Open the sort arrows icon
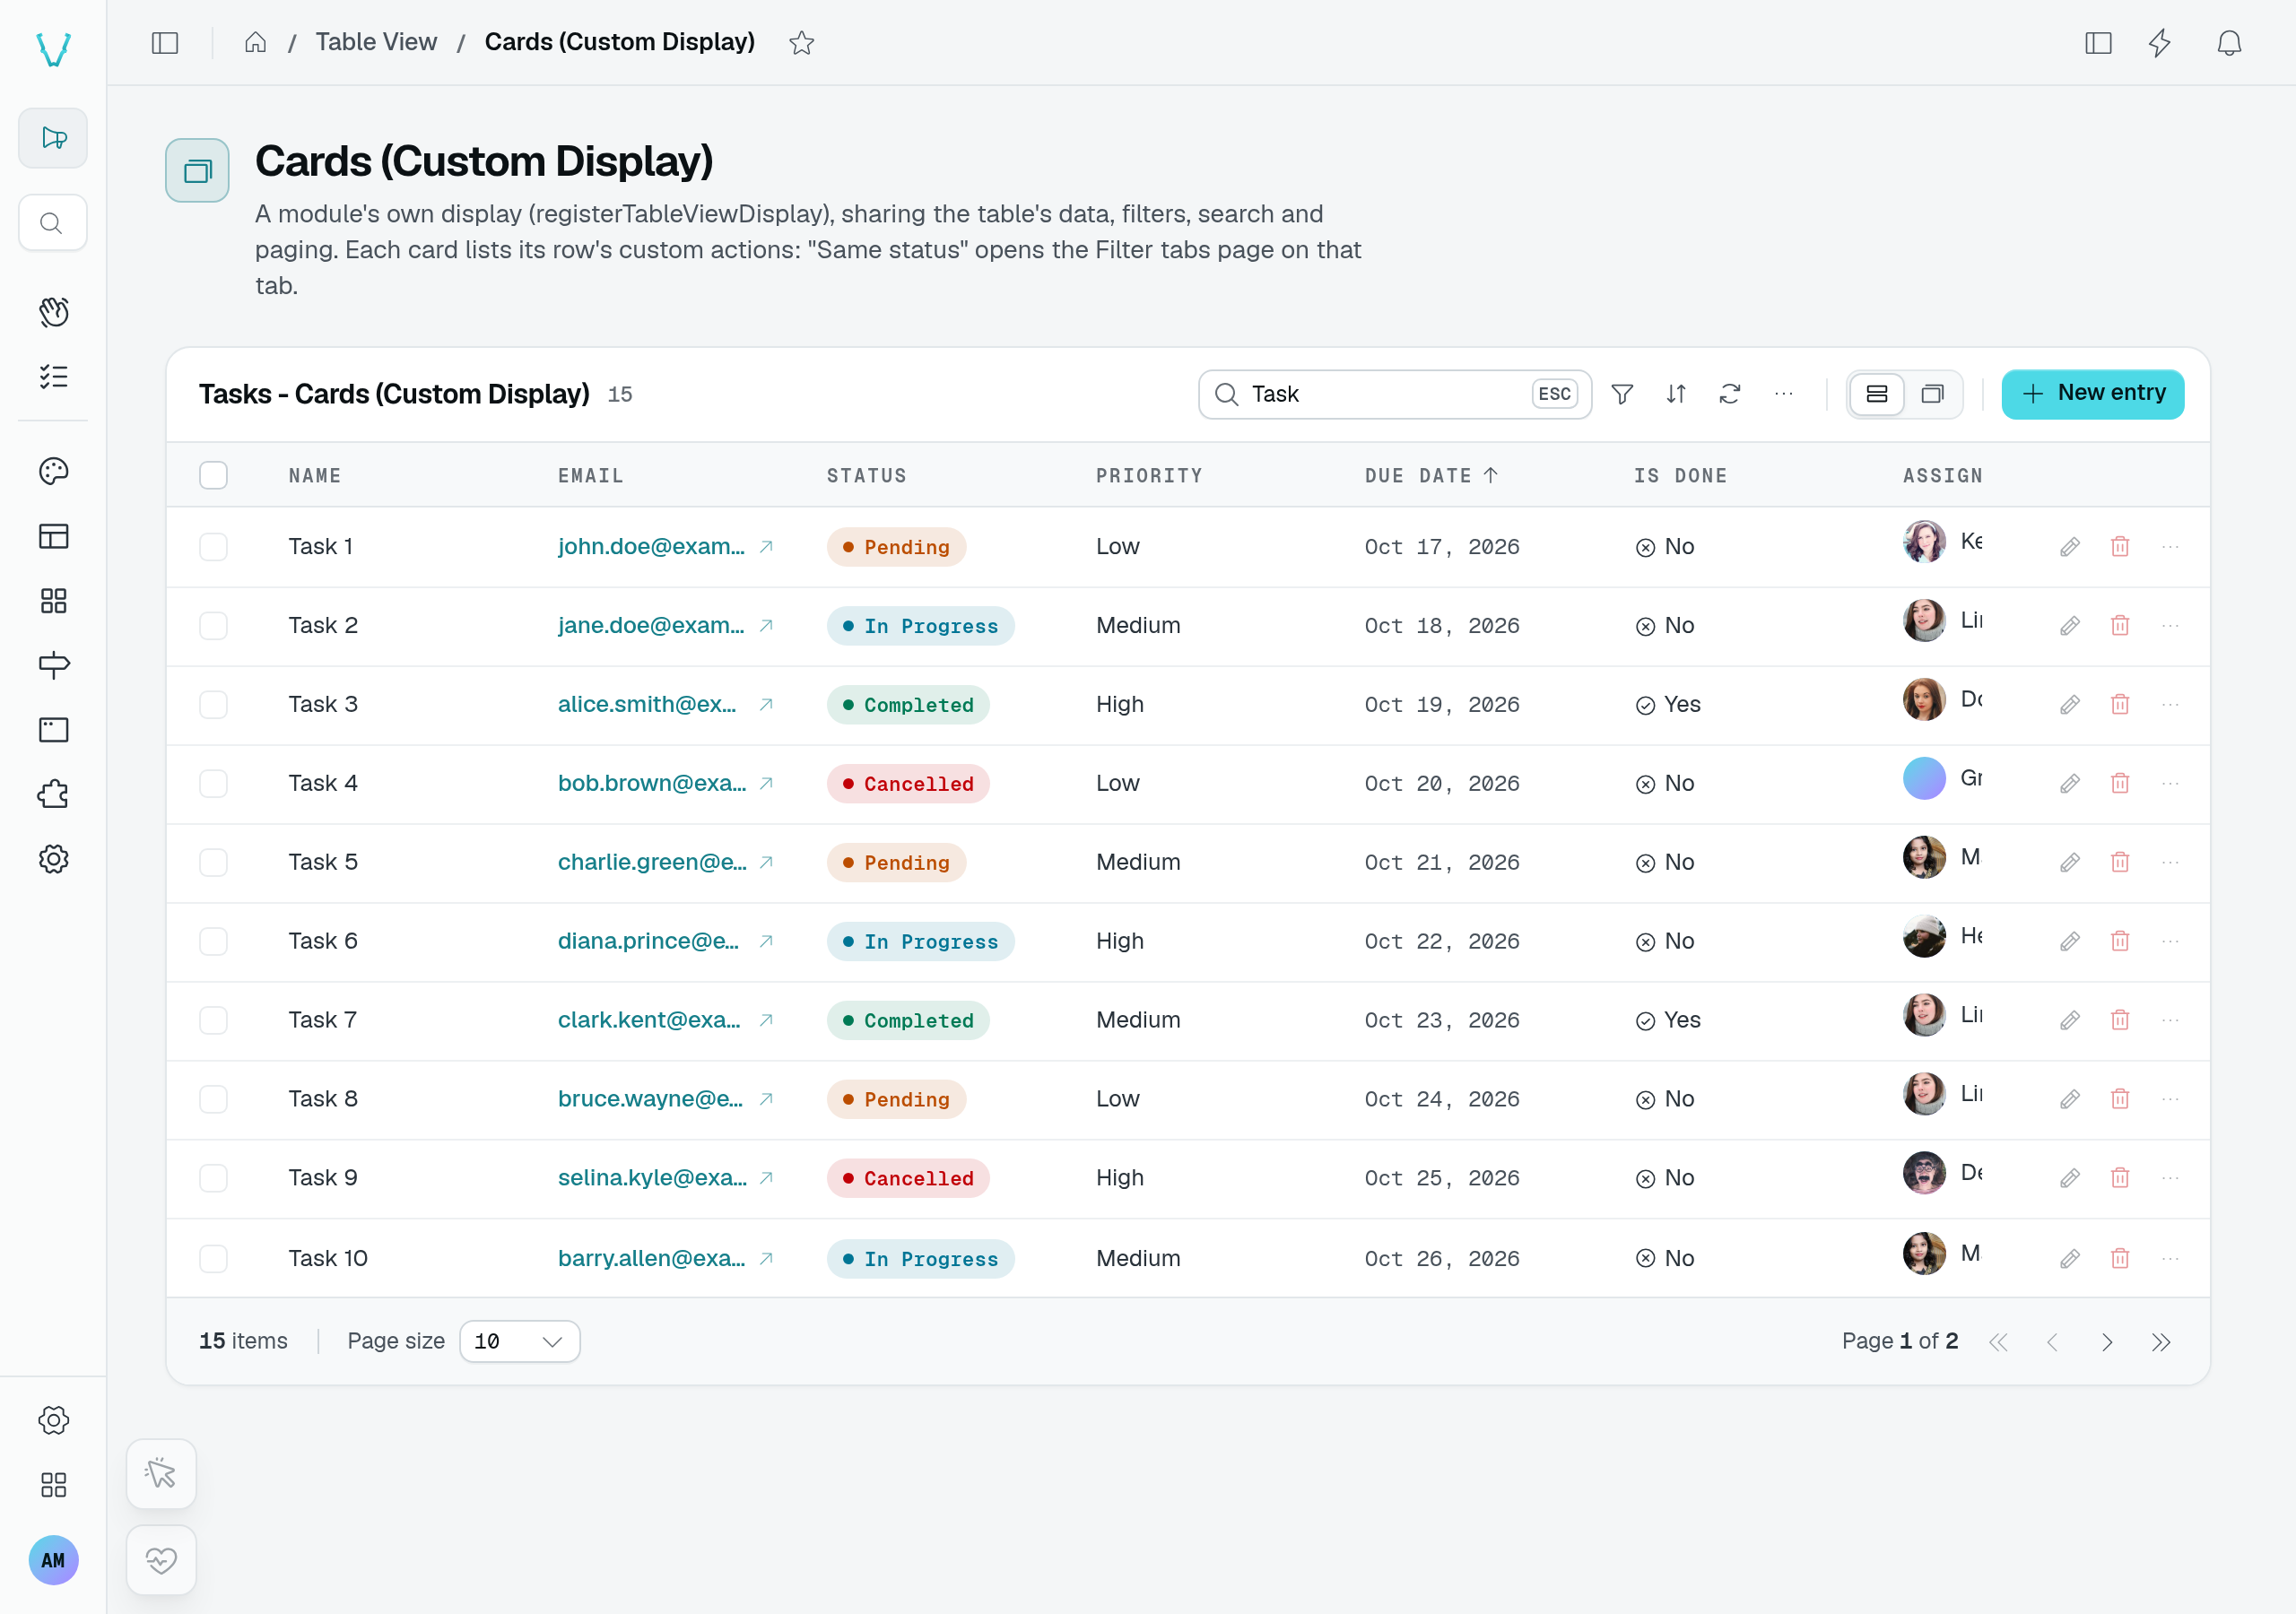This screenshot has height=1614, width=2296. point(1676,394)
